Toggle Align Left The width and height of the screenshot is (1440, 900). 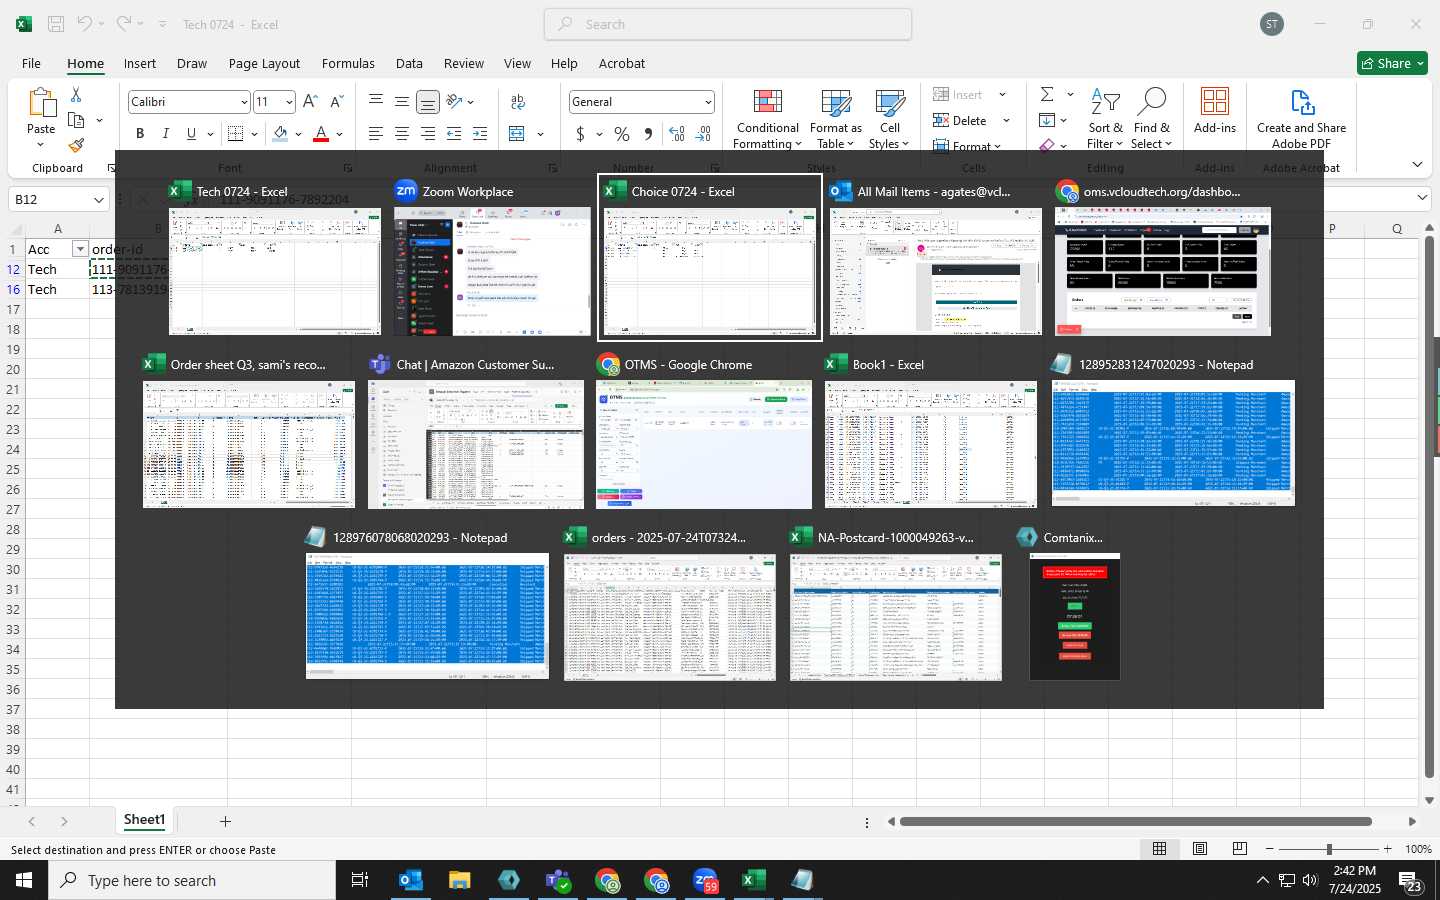click(376, 134)
